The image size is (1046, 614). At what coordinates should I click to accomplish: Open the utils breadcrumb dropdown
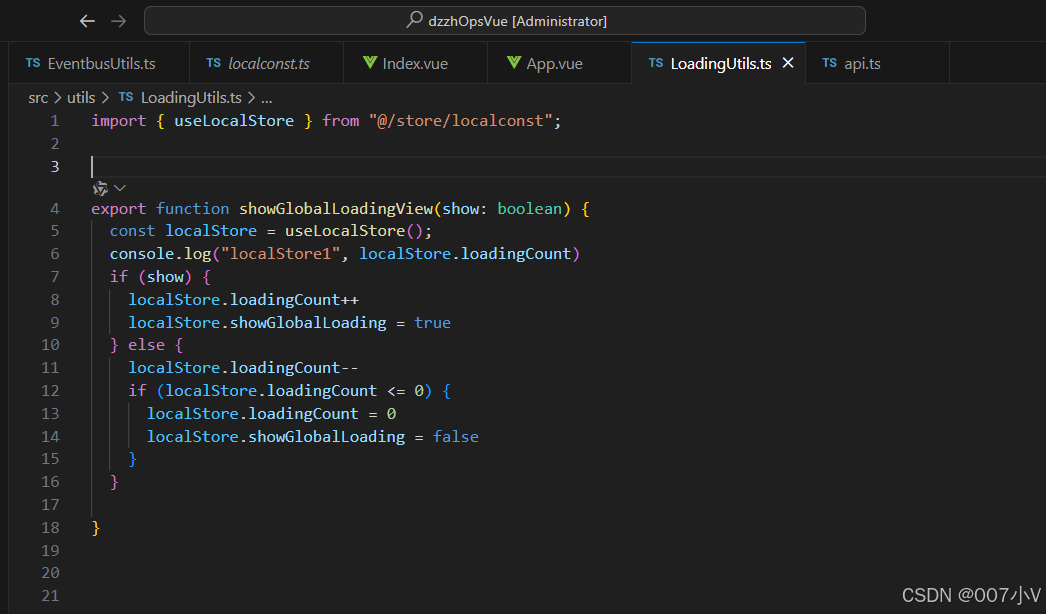(x=80, y=97)
